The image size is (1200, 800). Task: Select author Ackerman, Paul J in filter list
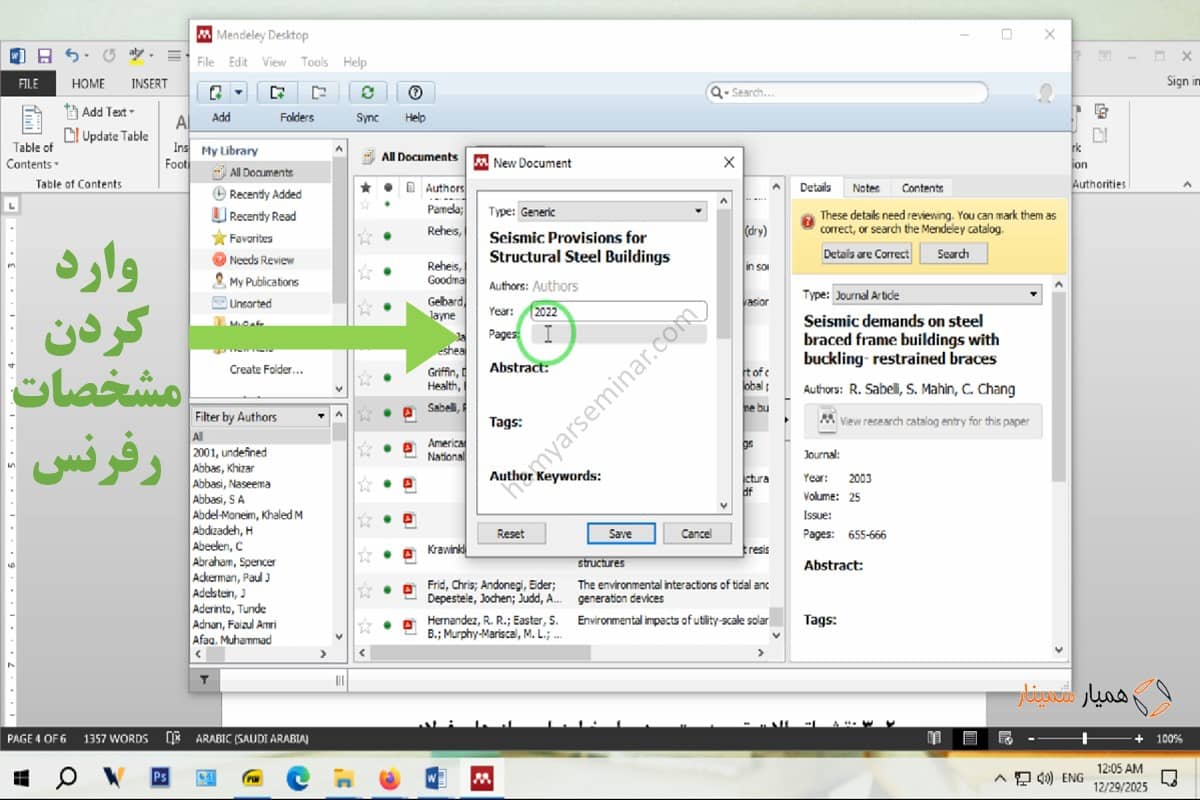click(231, 577)
